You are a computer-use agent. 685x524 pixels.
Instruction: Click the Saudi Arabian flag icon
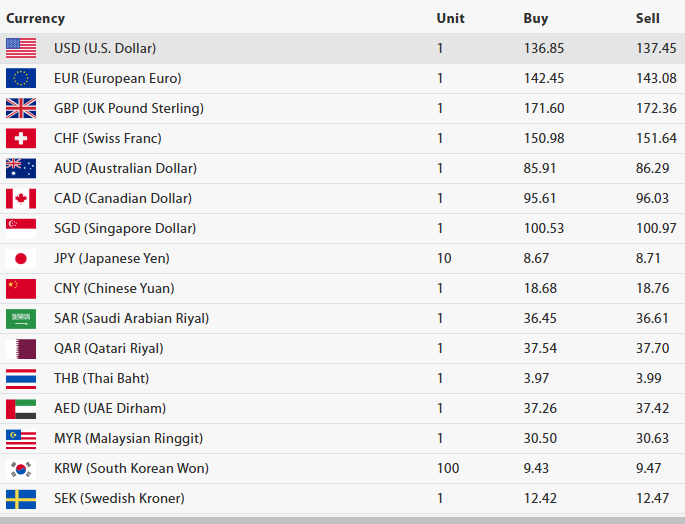click(x=21, y=318)
